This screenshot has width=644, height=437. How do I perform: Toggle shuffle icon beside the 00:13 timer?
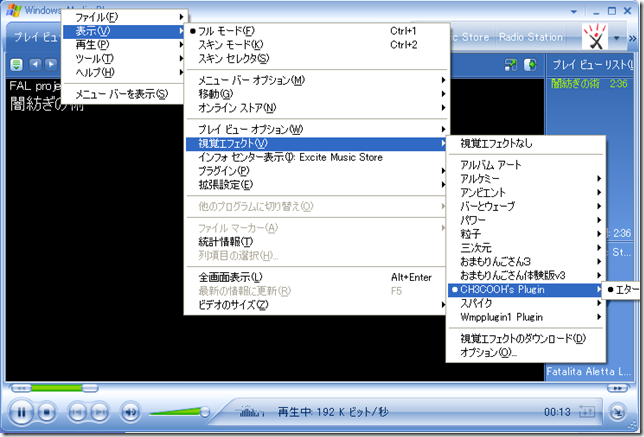click(586, 411)
